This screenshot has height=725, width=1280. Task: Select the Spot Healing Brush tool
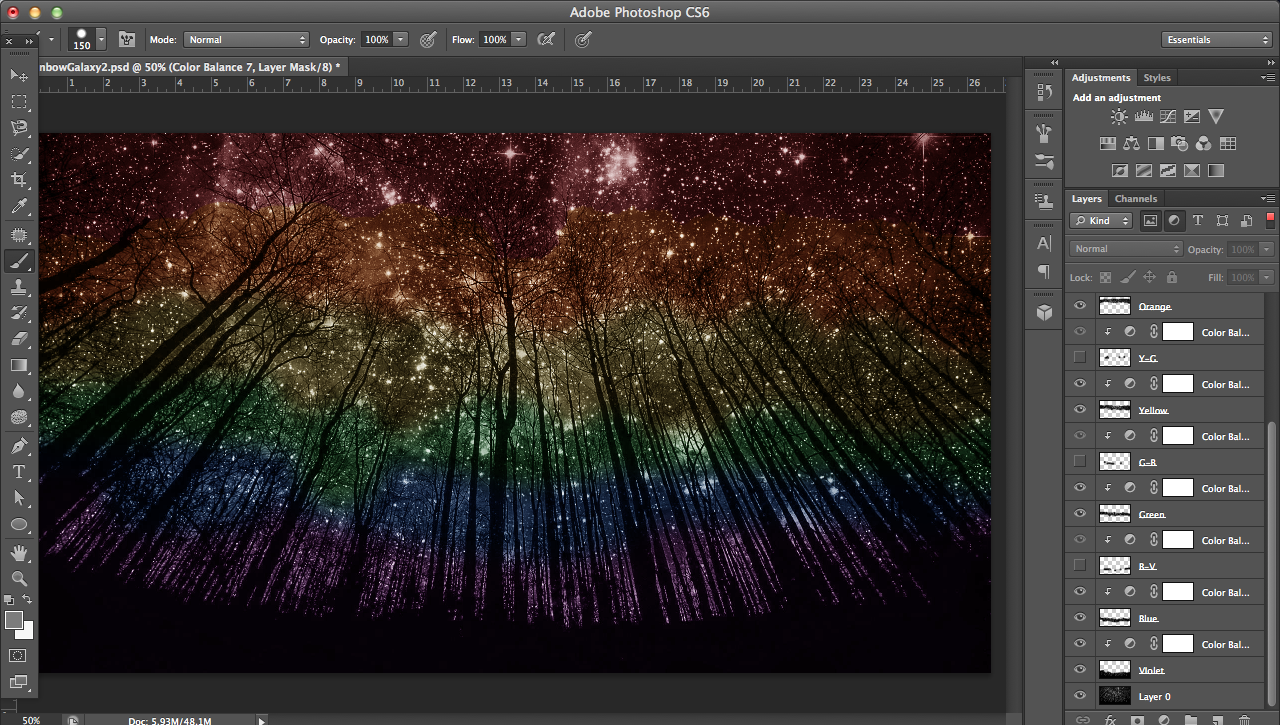[19, 235]
